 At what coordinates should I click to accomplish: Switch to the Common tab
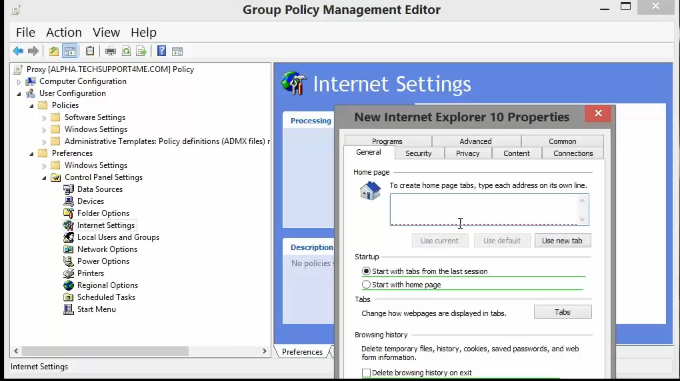(x=562, y=141)
